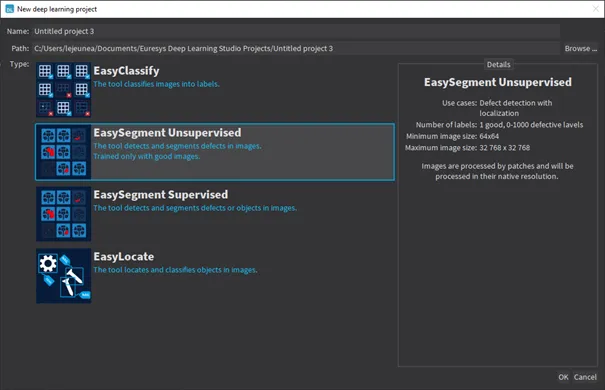Click 'The tool locates and classifies objects' text

175,270
